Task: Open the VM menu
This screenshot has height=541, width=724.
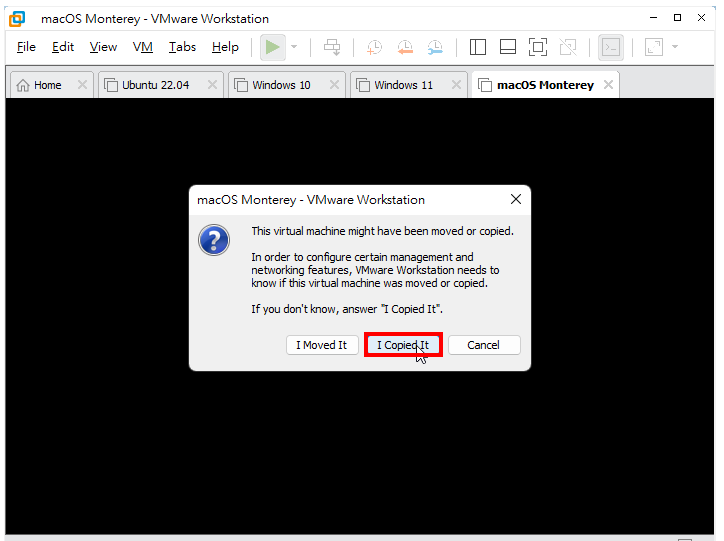Action: tap(143, 47)
